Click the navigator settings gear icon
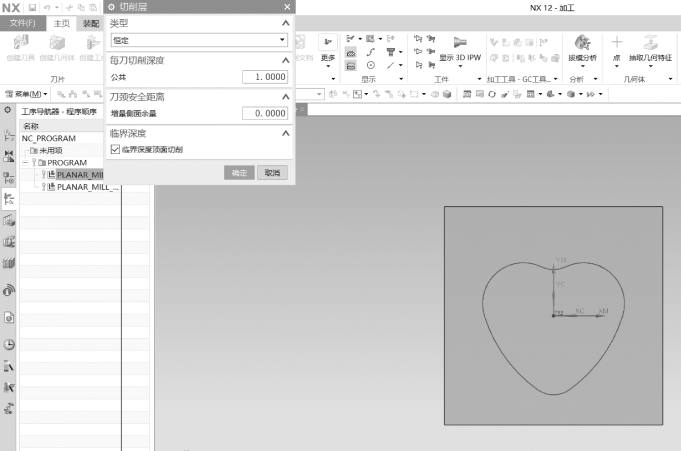Screen dimensions: 681x451 [x=8, y=110]
